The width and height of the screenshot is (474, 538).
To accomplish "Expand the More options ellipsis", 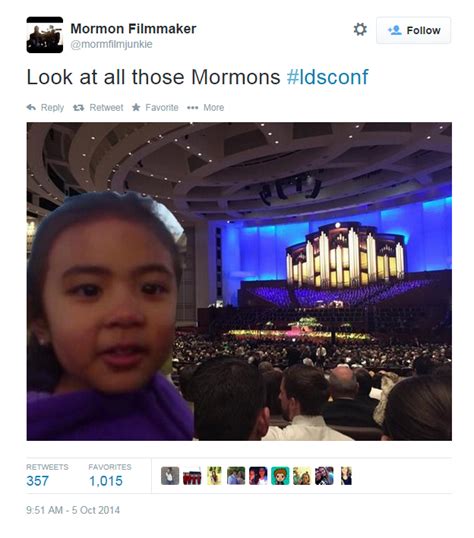I will click(193, 108).
